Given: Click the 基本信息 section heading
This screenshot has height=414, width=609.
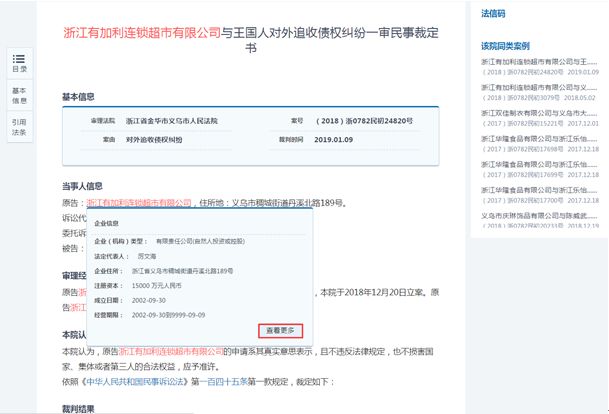Looking at the screenshot, I should [78, 97].
